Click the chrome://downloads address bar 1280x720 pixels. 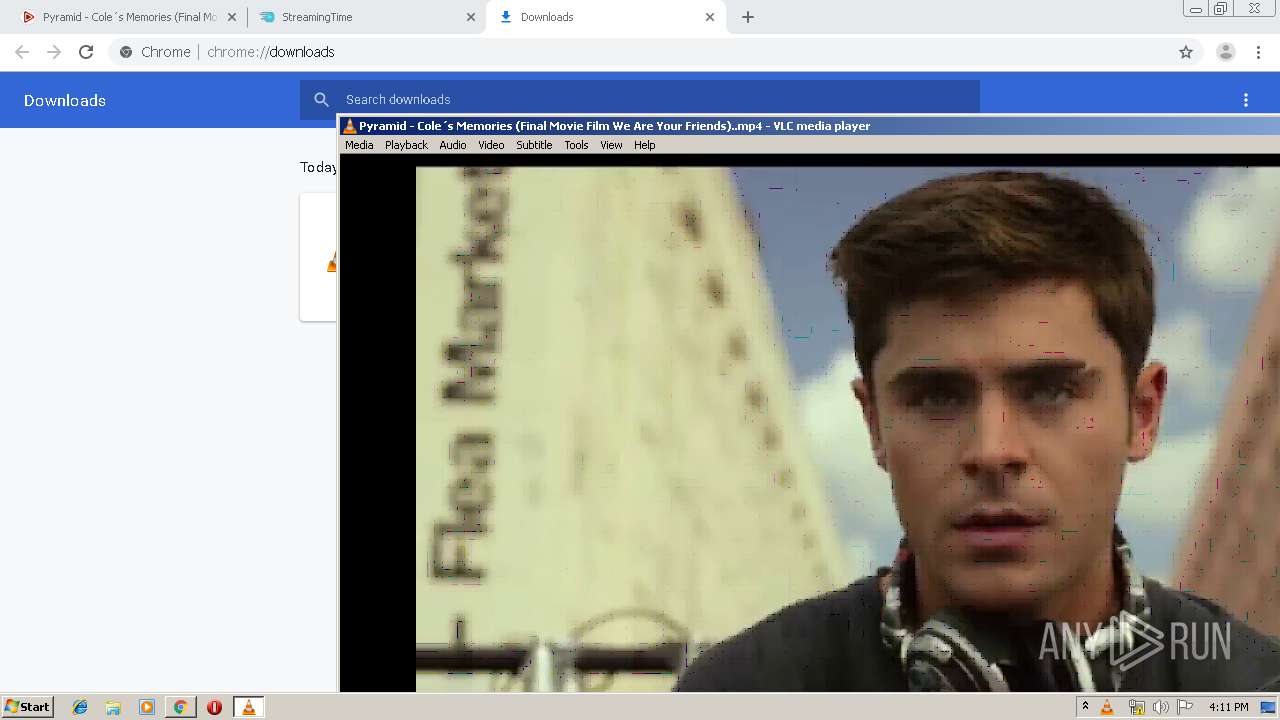tap(640, 52)
